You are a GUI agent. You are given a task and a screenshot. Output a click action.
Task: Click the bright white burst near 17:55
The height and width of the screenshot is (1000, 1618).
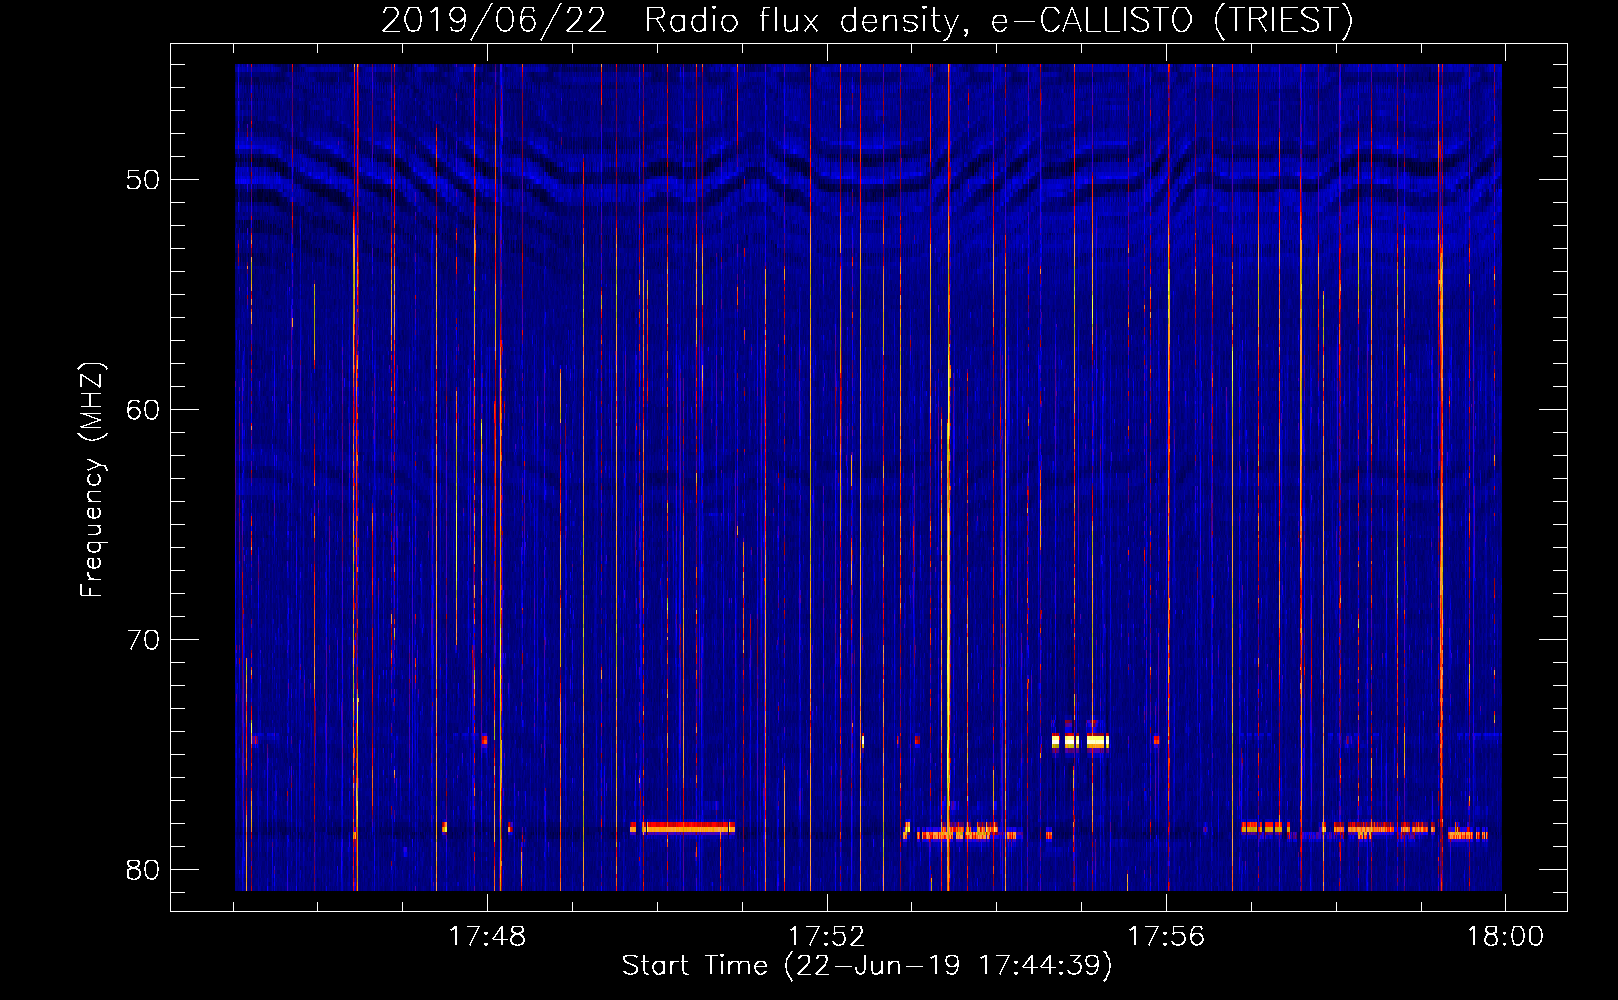click(1080, 741)
